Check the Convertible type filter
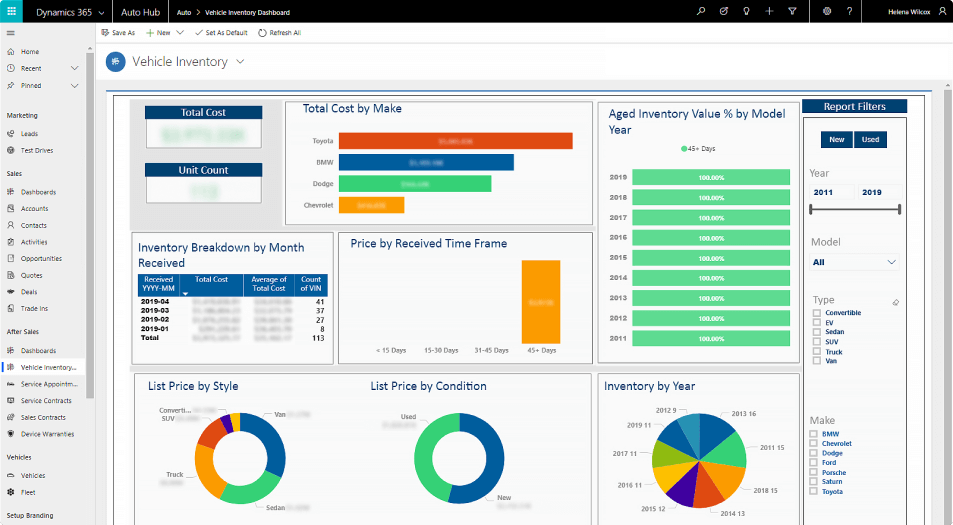Image resolution: width=953 pixels, height=525 pixels. click(x=816, y=313)
